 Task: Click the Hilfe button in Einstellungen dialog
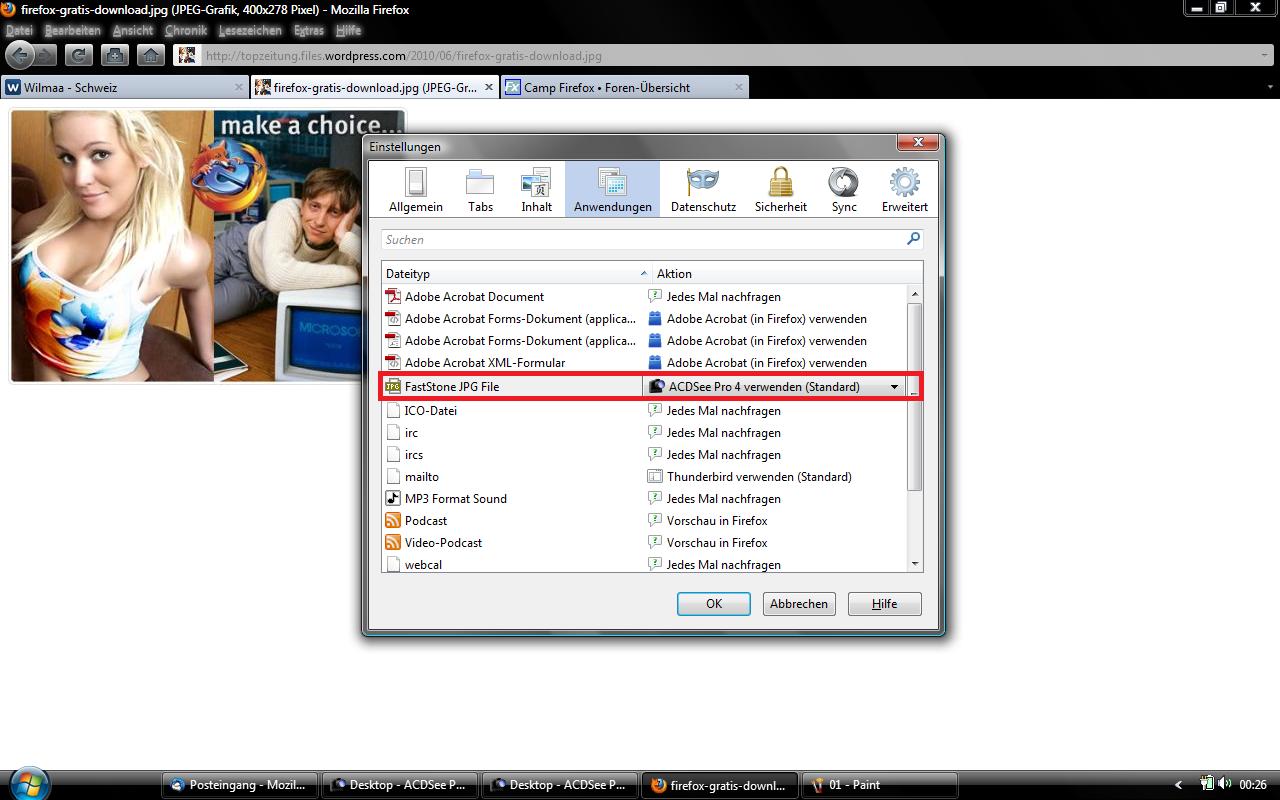click(x=885, y=604)
